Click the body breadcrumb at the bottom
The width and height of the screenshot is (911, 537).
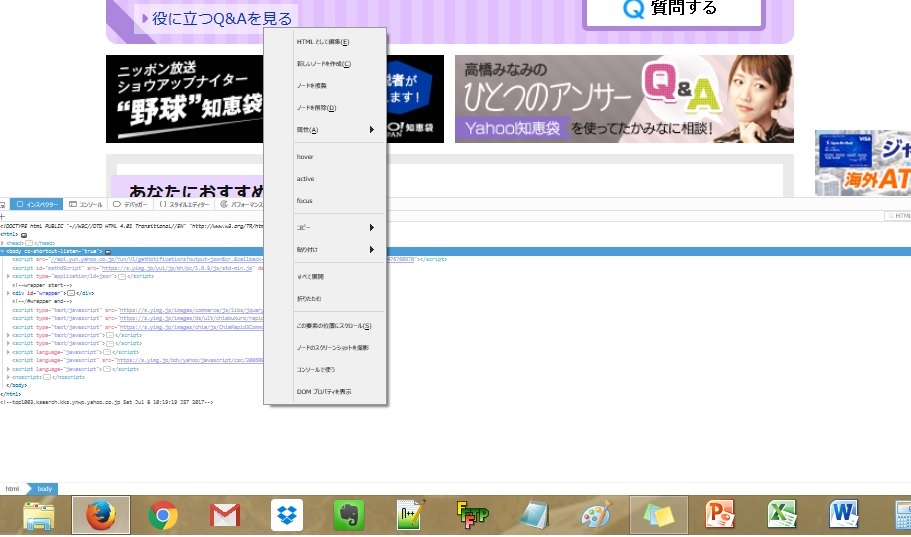pyautogui.click(x=44, y=489)
